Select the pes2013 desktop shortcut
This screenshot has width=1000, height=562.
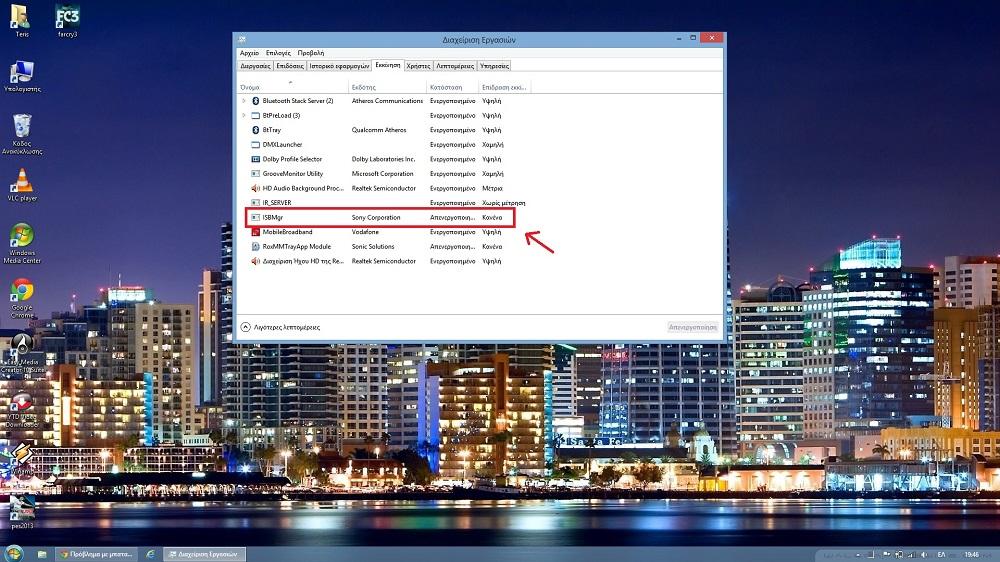click(x=22, y=512)
